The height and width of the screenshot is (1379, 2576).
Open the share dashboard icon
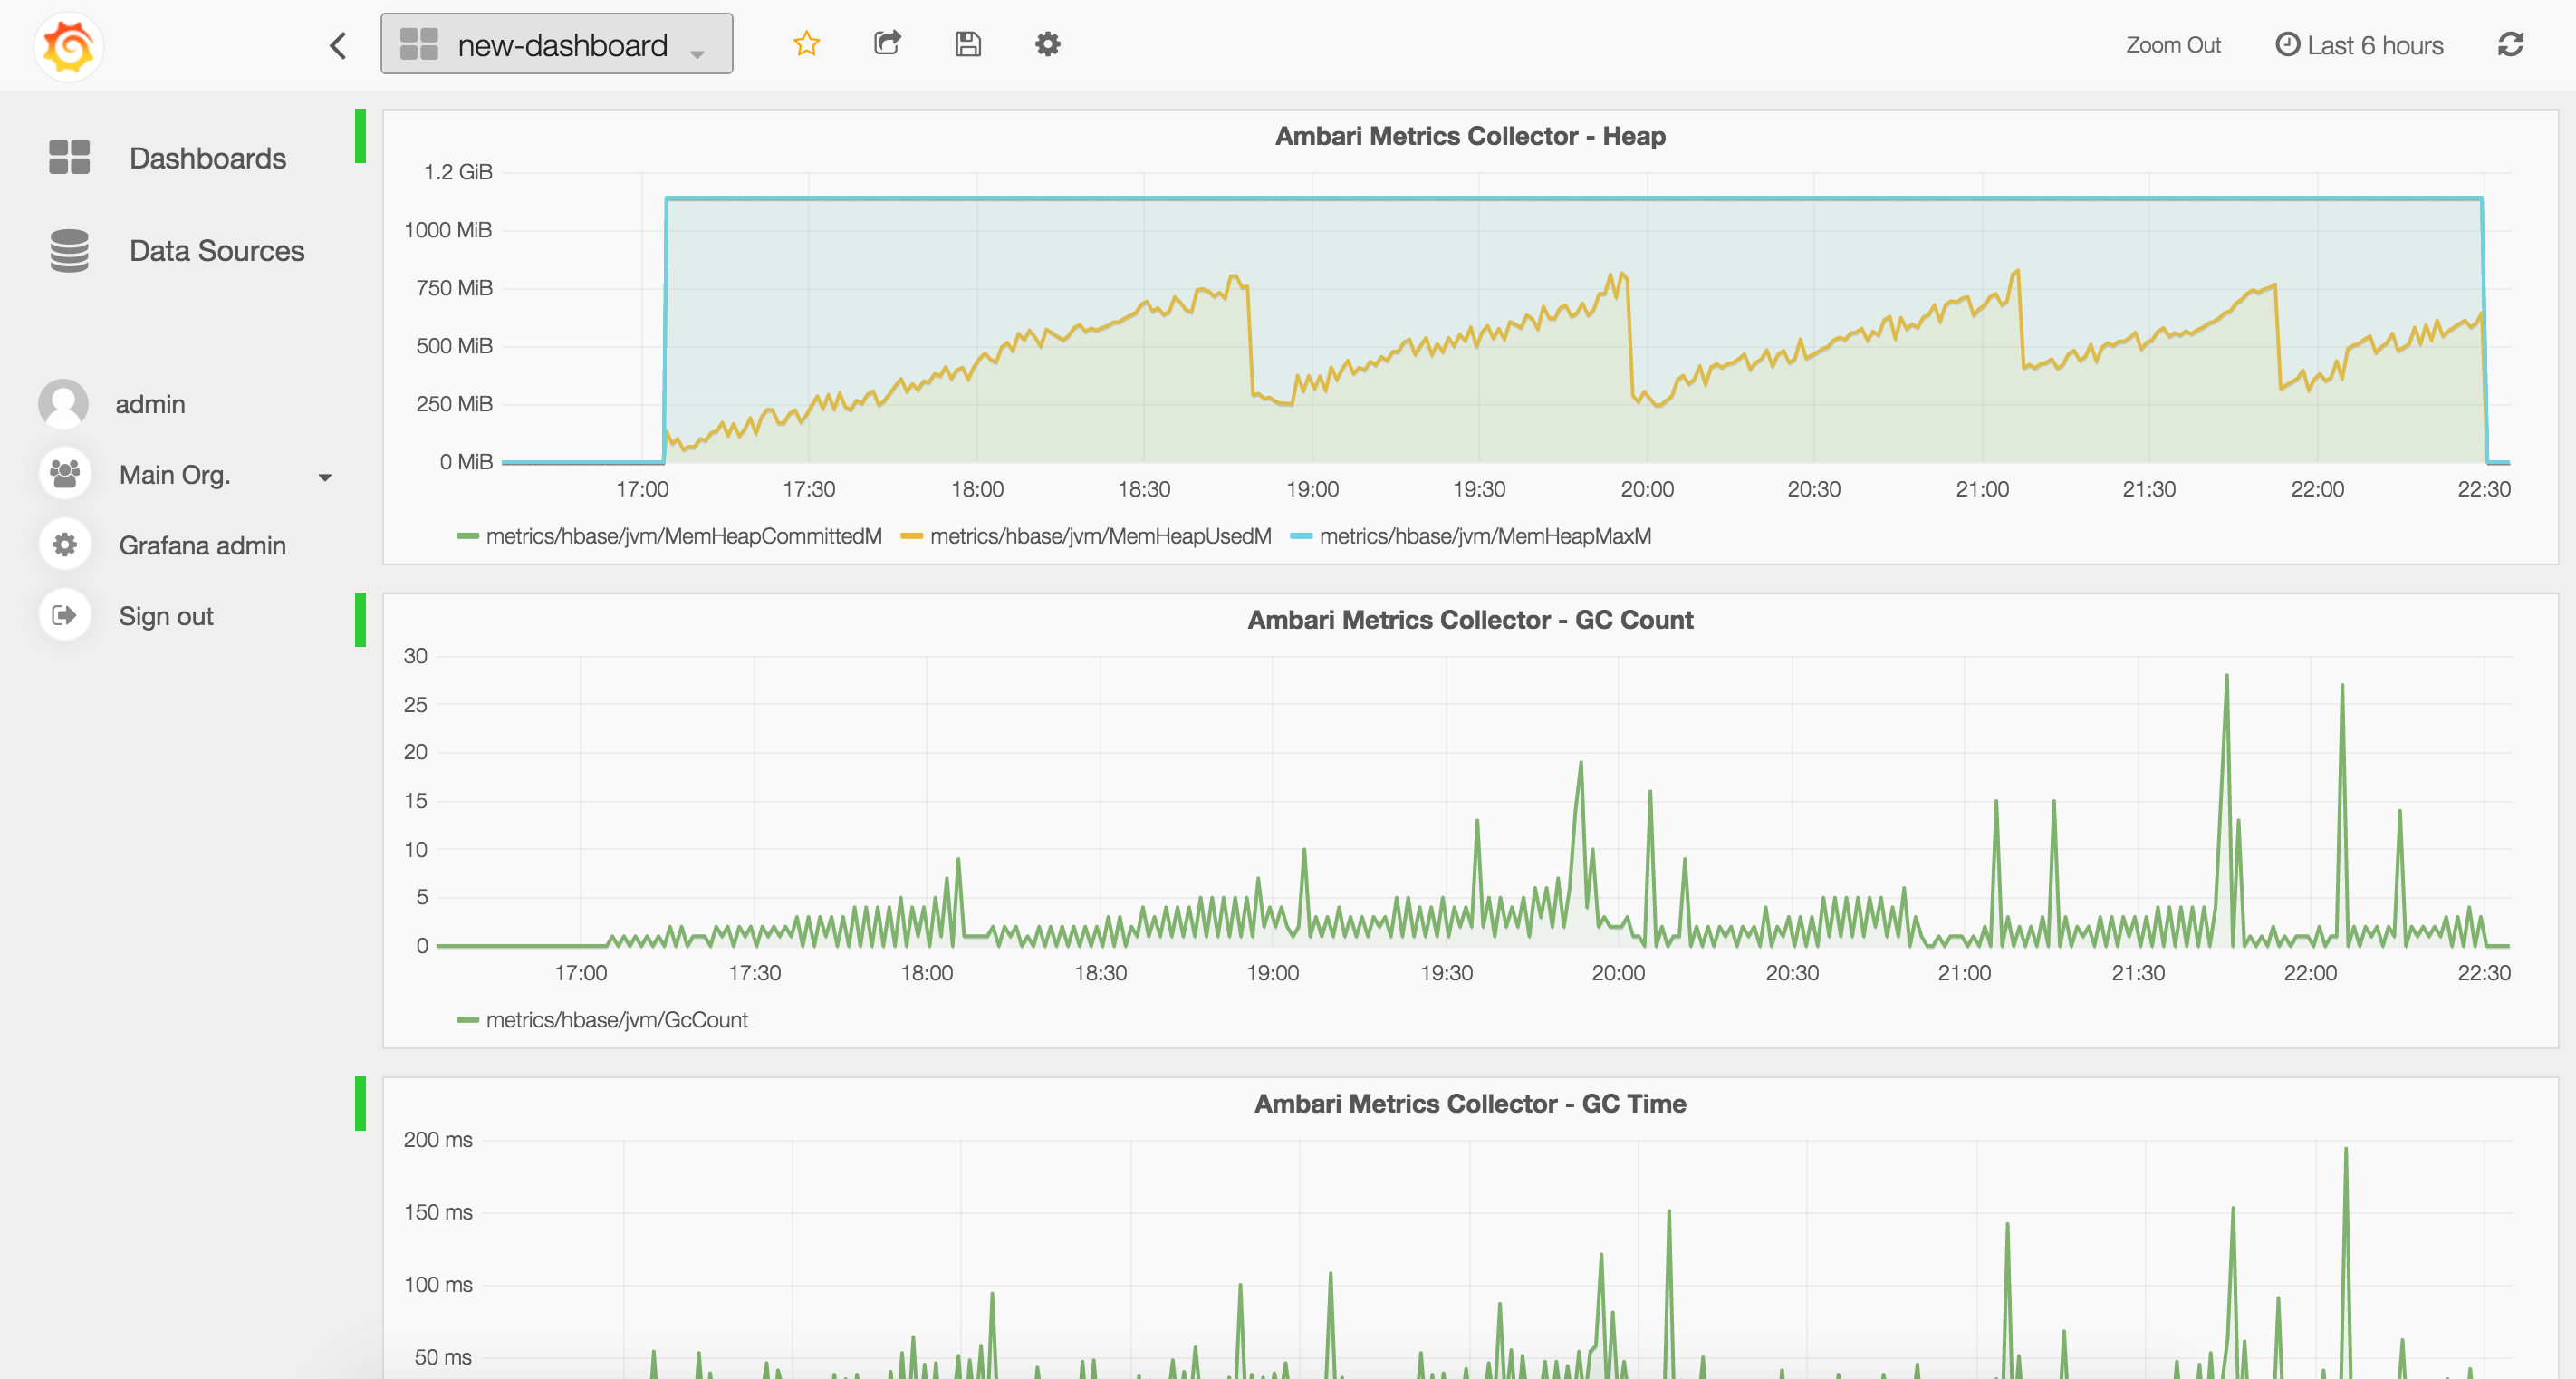pyautogui.click(x=887, y=43)
